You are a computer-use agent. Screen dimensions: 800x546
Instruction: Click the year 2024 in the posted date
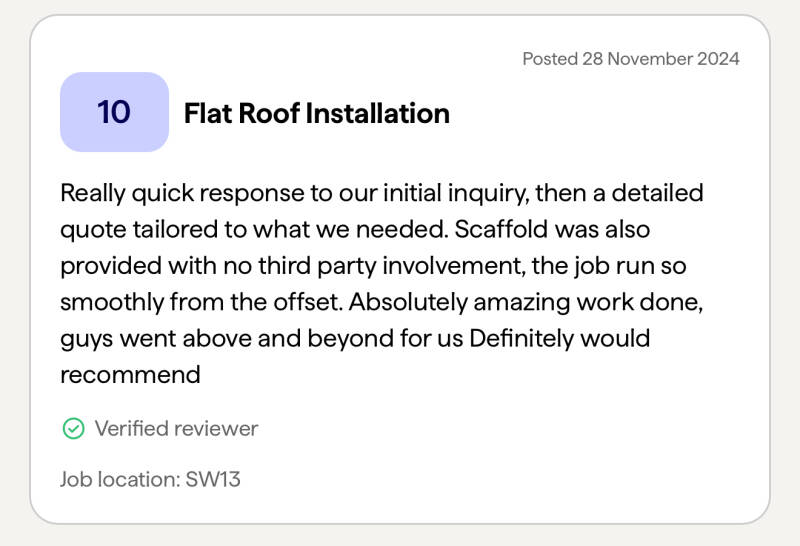716,58
